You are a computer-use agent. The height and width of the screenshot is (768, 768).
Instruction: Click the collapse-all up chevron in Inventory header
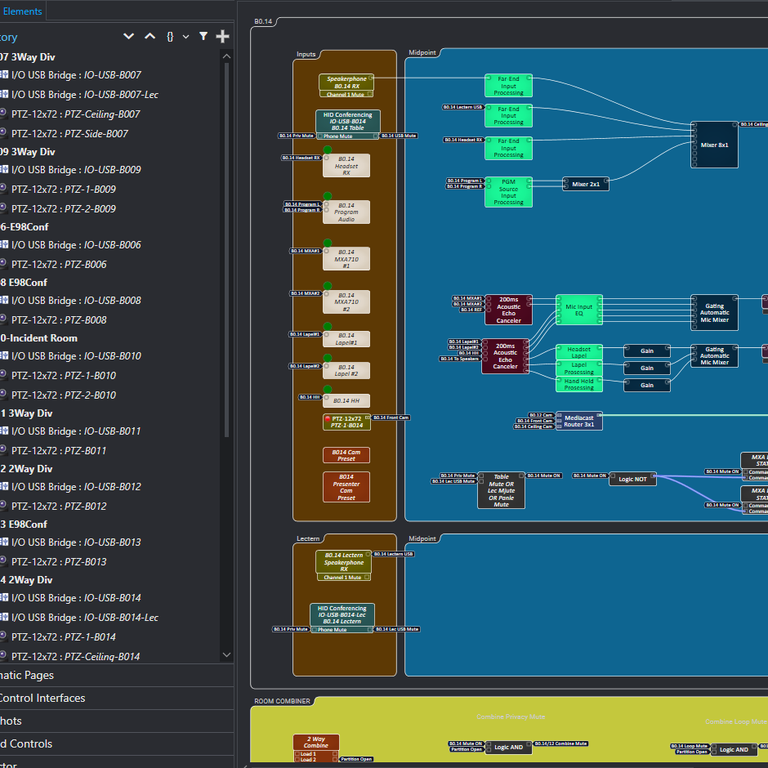[x=150, y=36]
